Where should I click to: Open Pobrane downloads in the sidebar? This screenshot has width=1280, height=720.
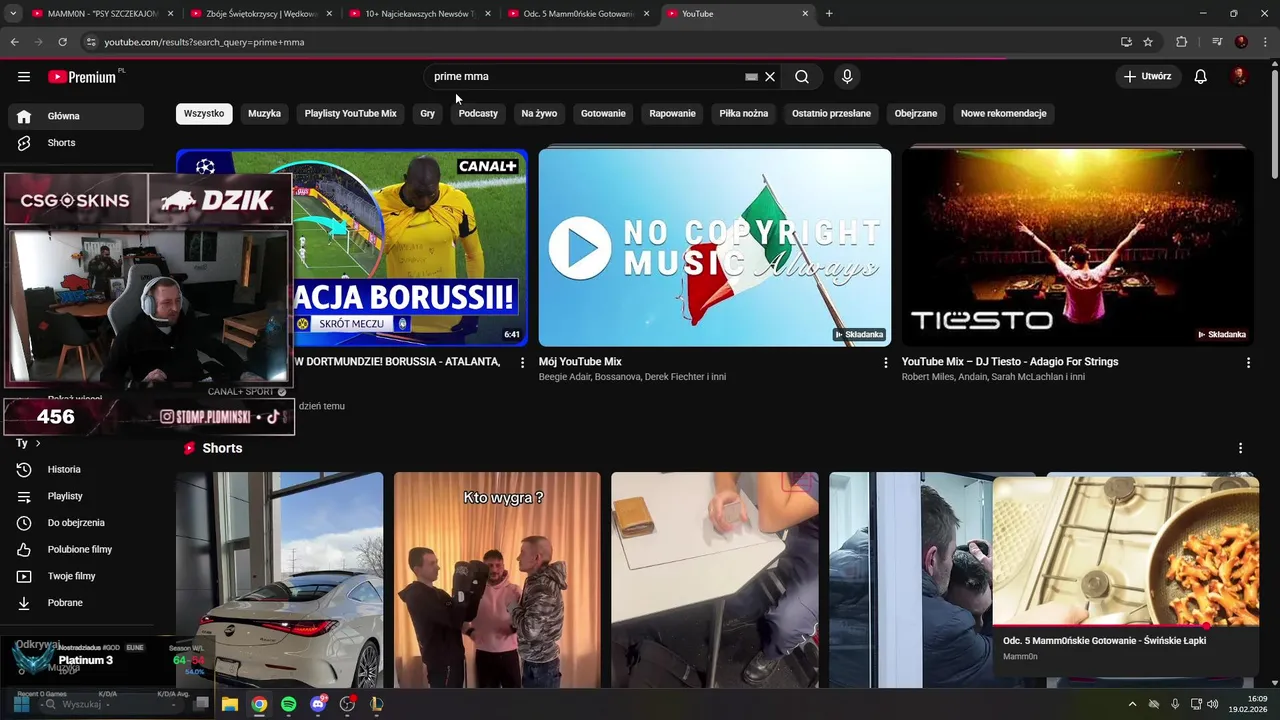pos(76,603)
